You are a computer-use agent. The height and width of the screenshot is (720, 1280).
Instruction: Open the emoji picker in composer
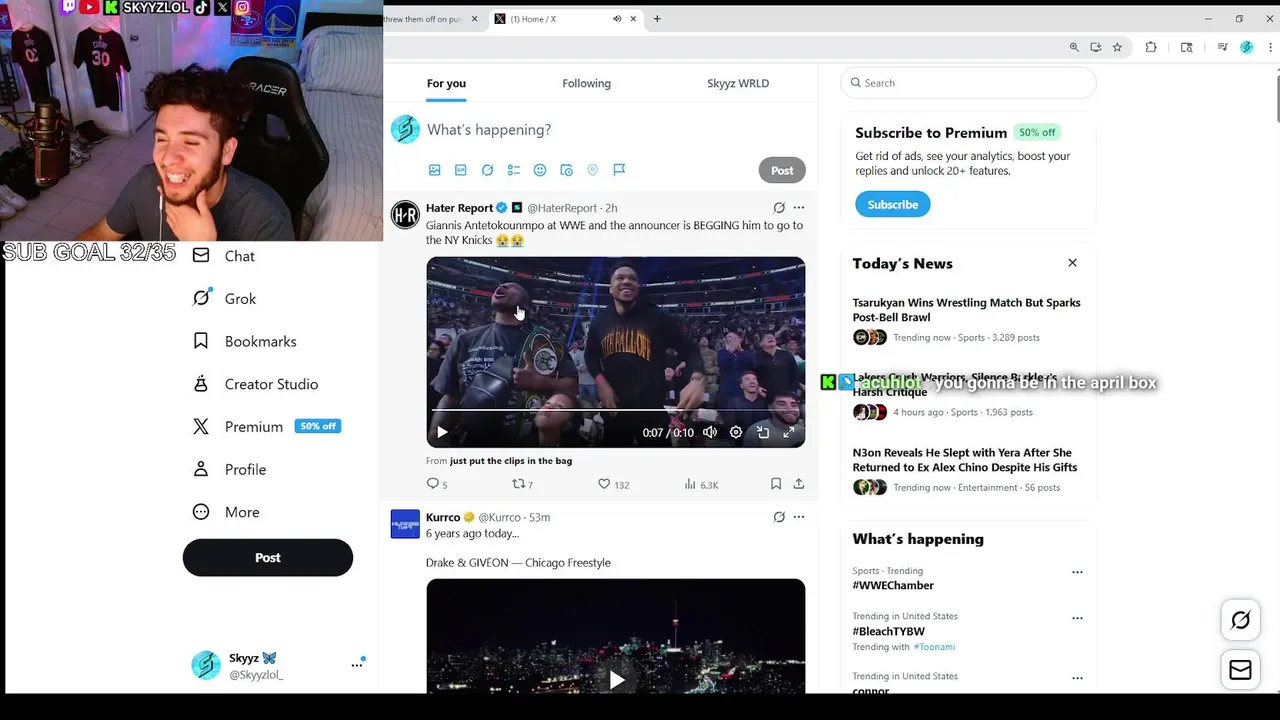(540, 170)
